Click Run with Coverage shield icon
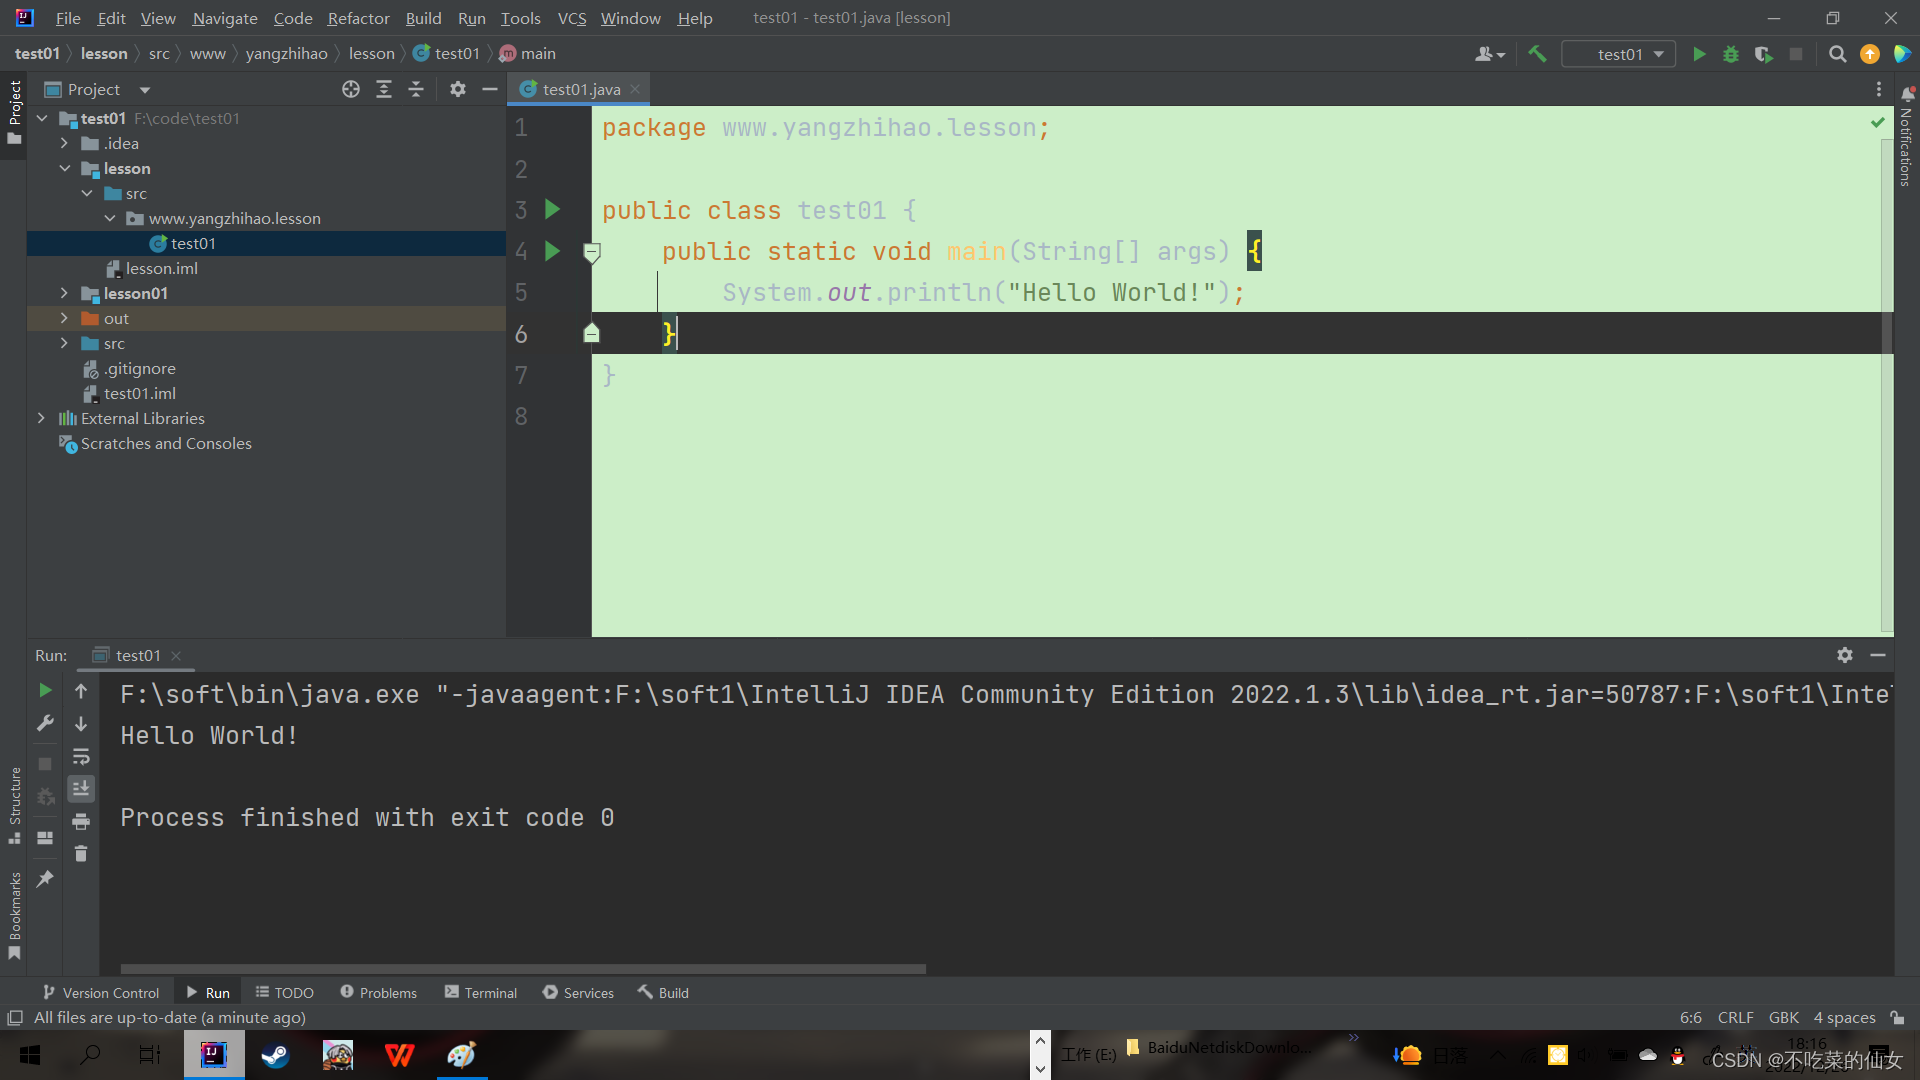1920x1080 pixels. pyautogui.click(x=1763, y=54)
